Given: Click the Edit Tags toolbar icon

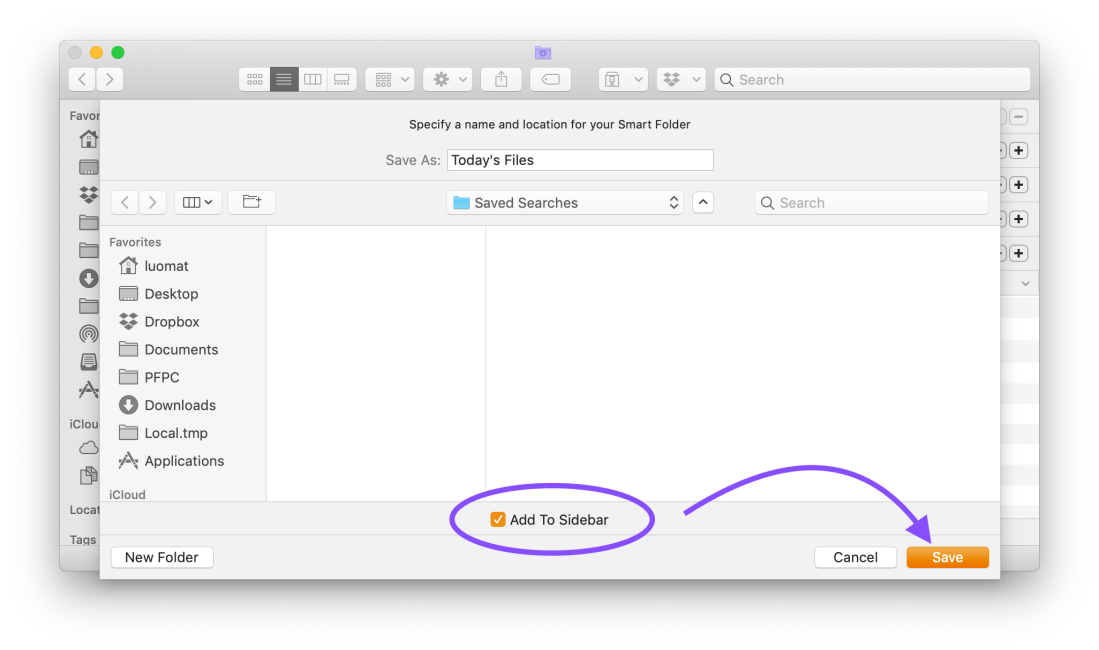Looking at the screenshot, I should (550, 80).
